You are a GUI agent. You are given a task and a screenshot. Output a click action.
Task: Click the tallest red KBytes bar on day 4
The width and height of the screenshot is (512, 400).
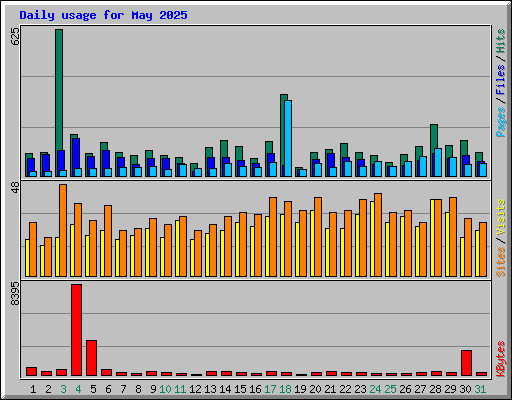[76, 330]
